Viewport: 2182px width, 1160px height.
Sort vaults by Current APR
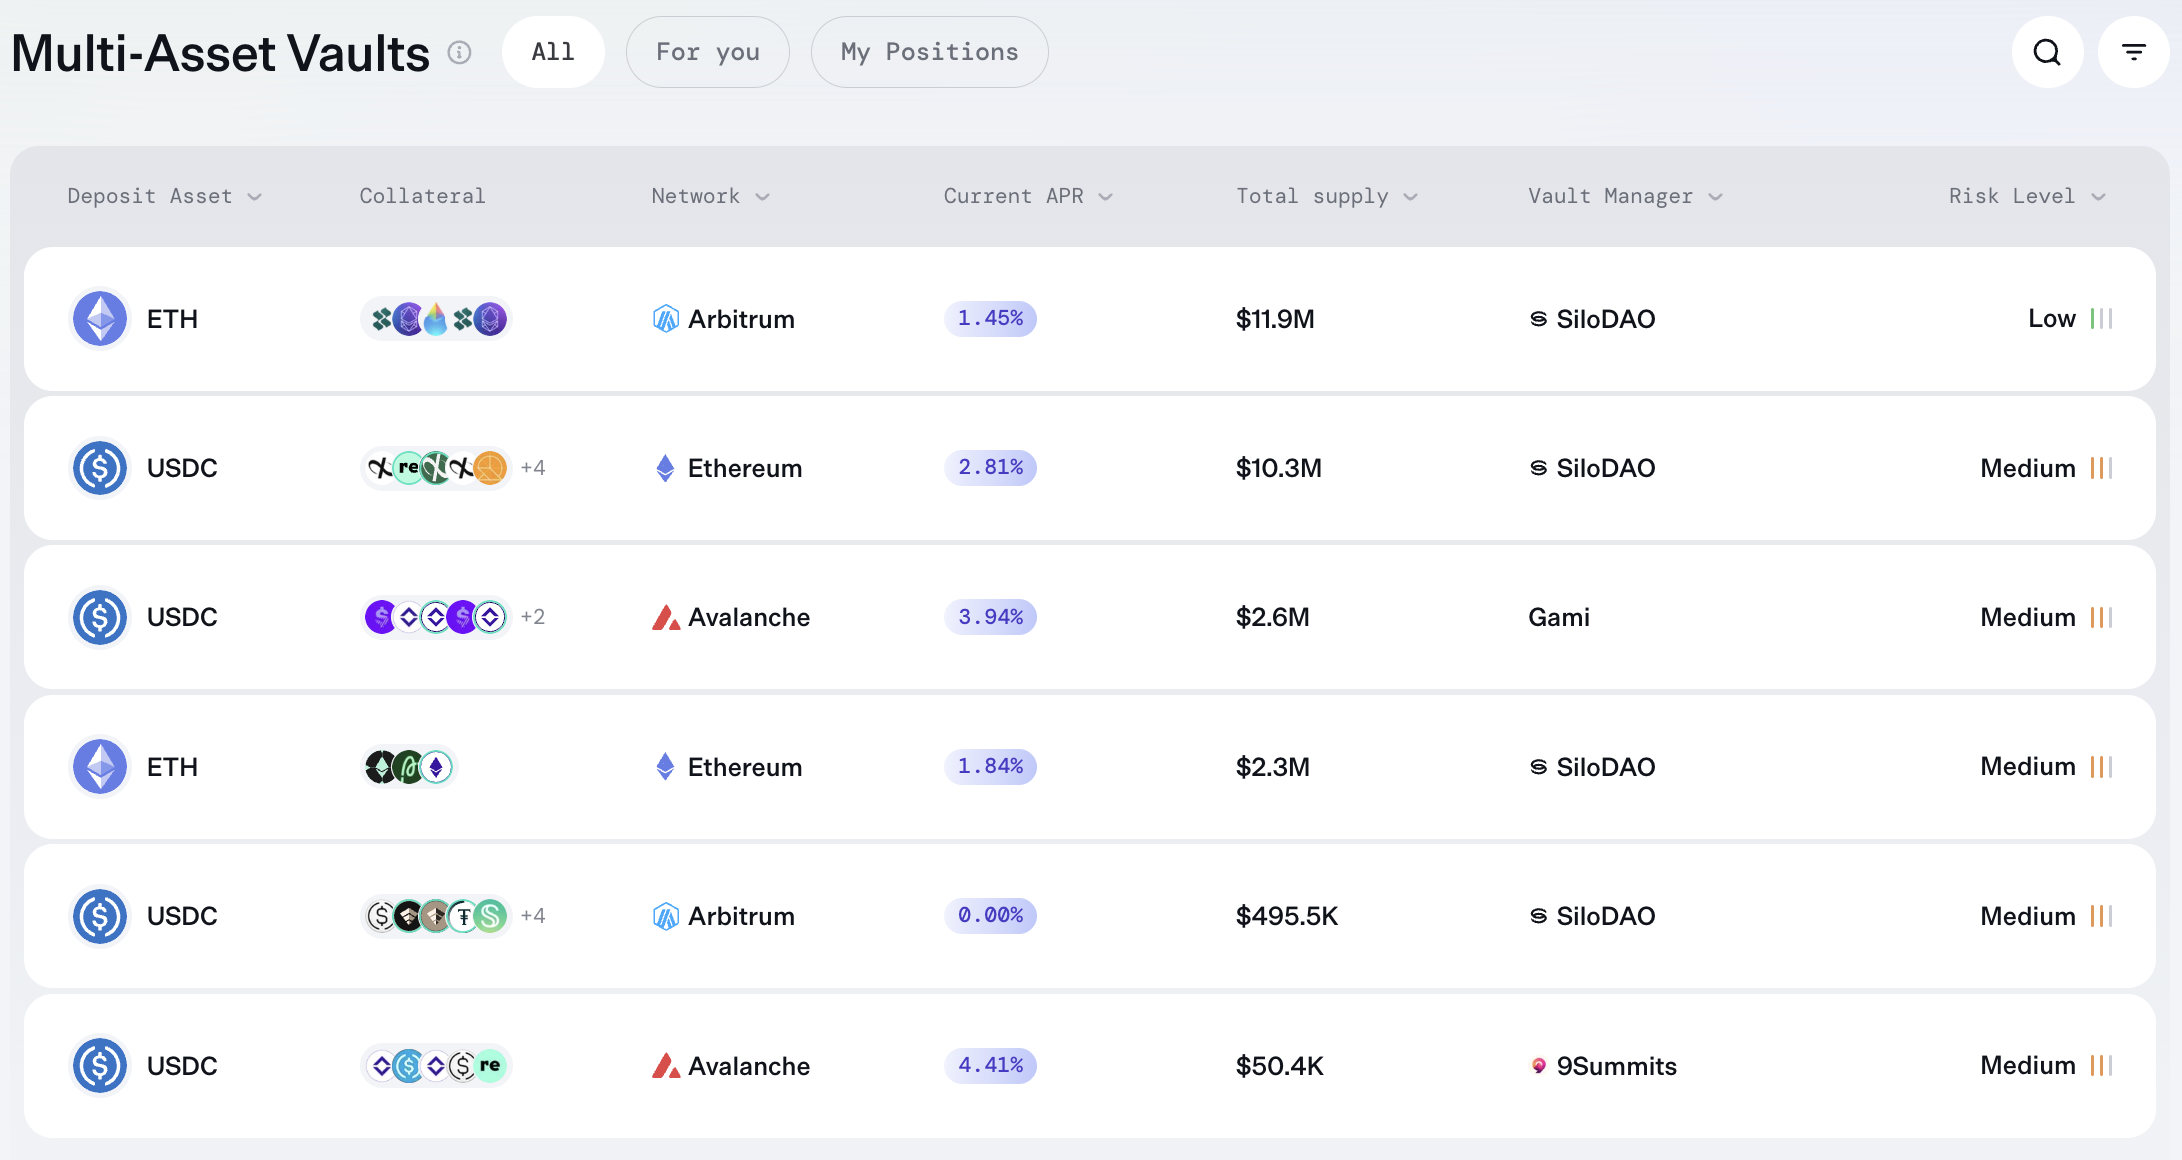pos(1027,196)
